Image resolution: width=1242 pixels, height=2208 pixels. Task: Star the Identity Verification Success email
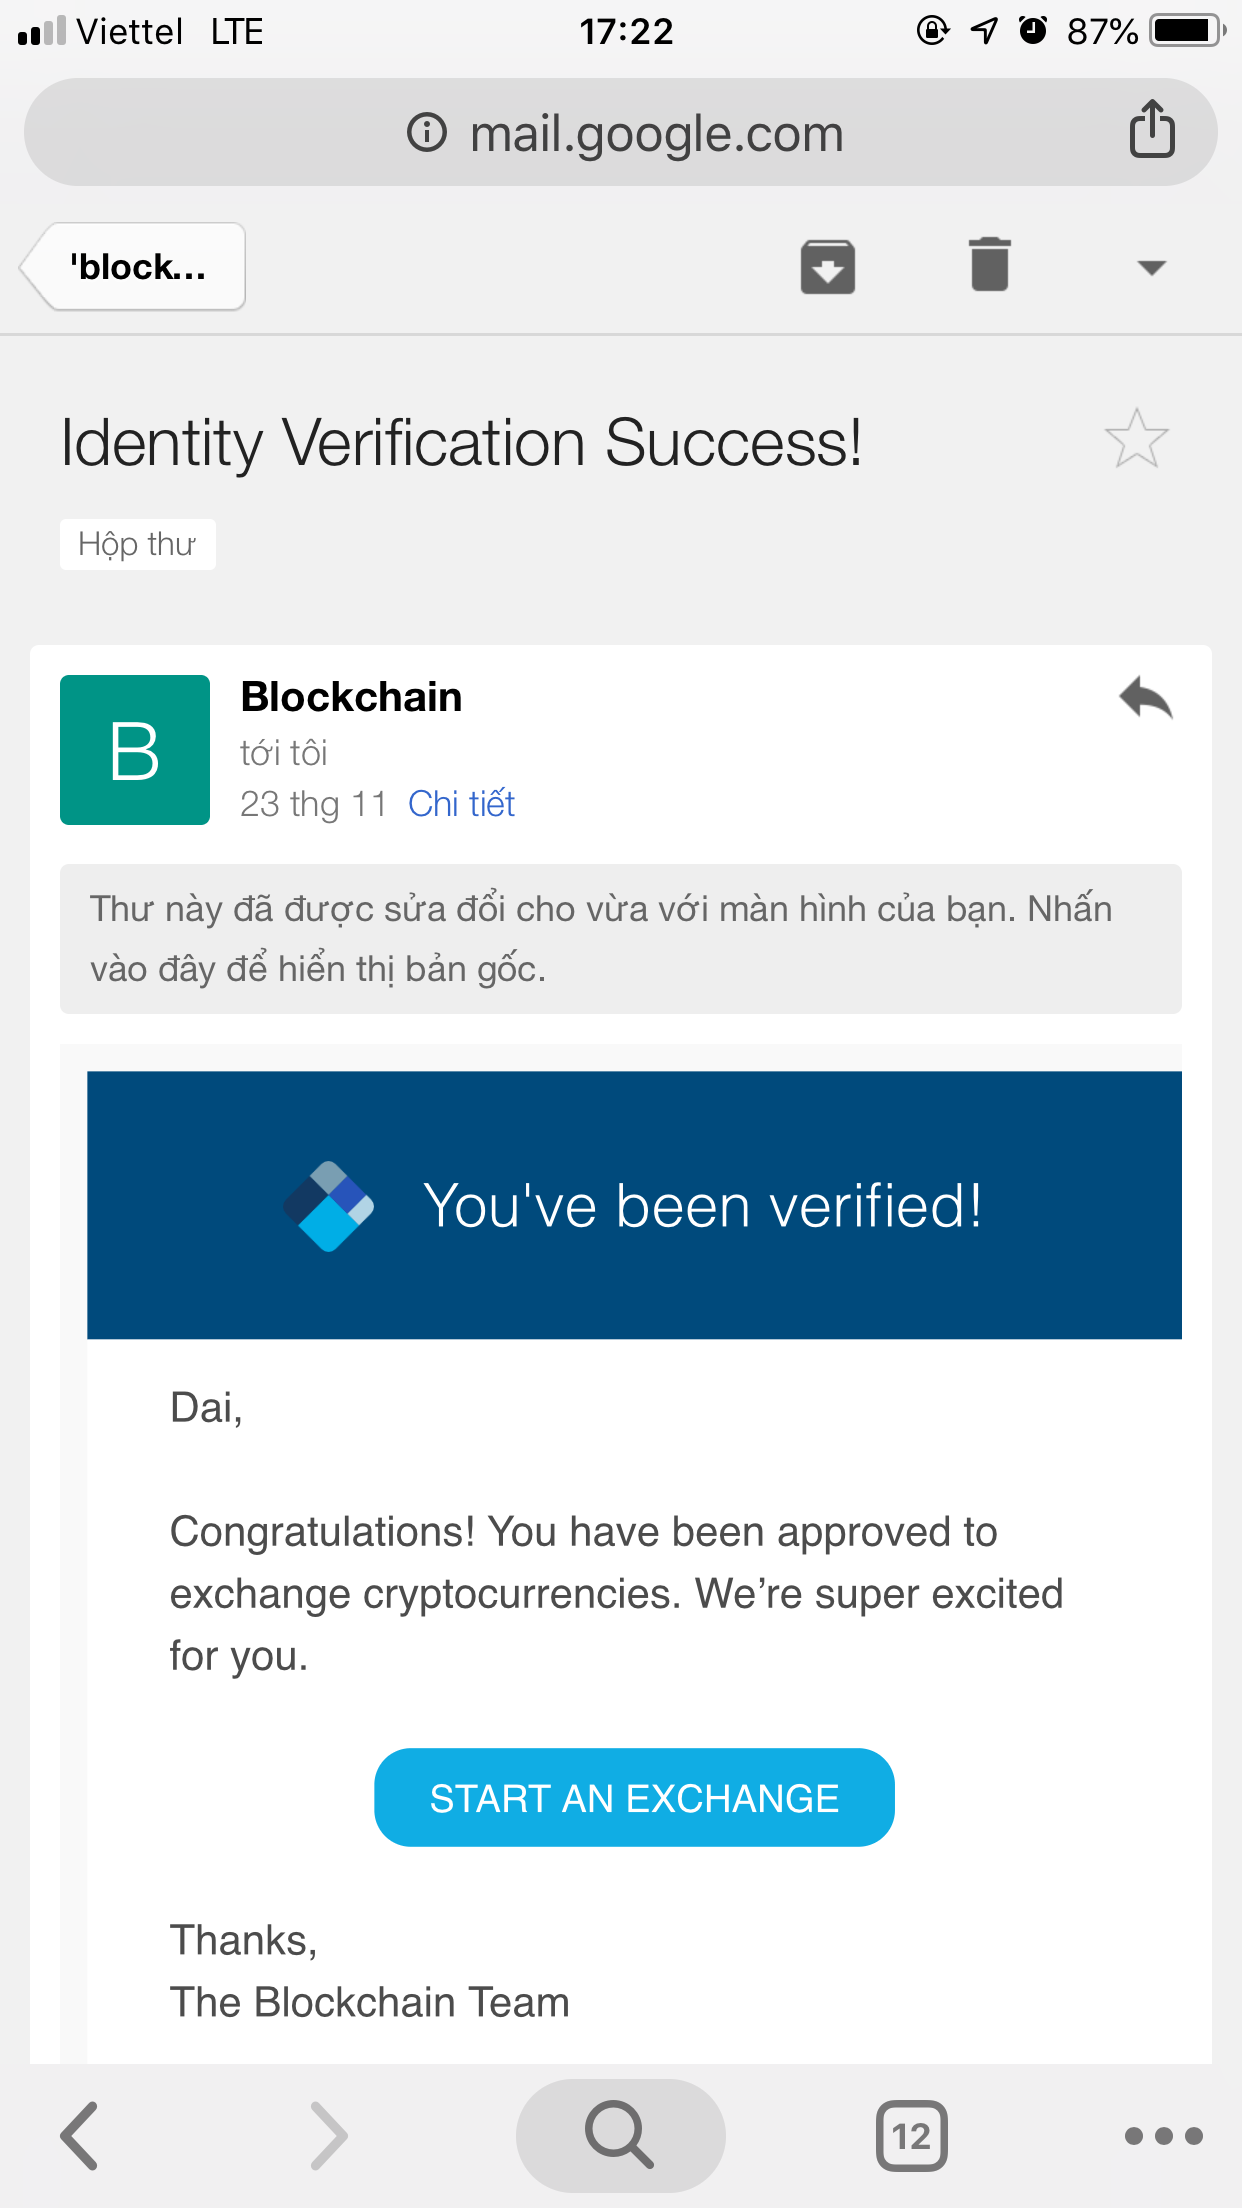click(x=1136, y=439)
